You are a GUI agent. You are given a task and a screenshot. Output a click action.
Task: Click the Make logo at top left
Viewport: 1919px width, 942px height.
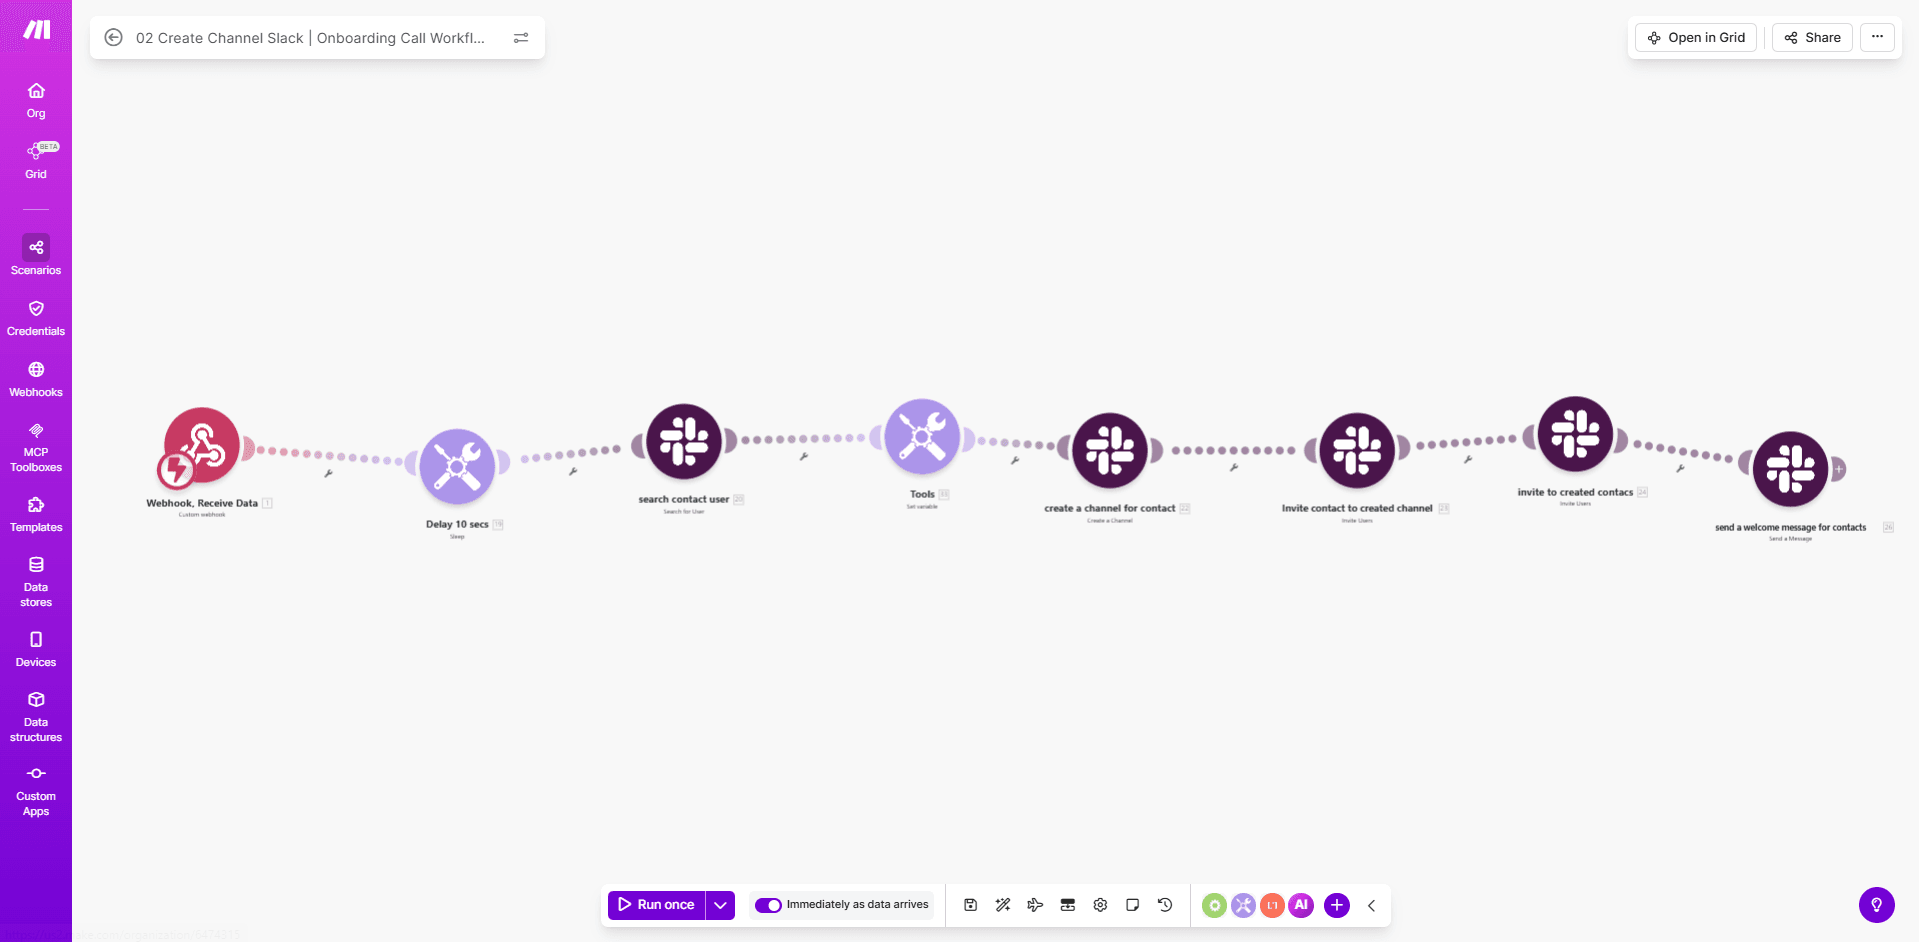[36, 30]
